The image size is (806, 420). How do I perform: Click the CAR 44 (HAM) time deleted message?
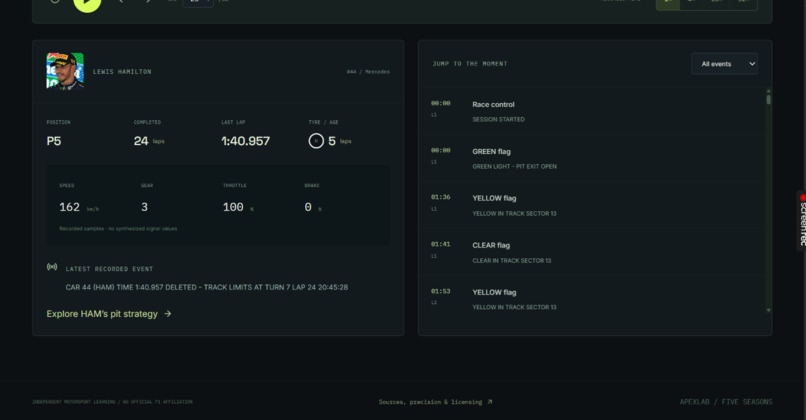(207, 287)
